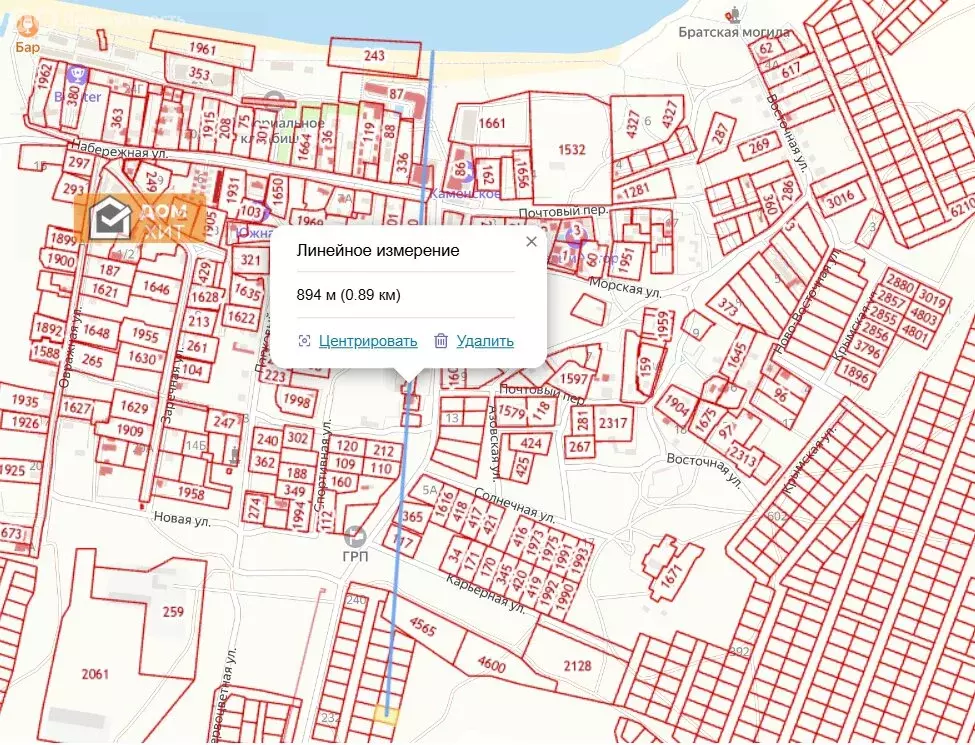Click the center-focus icon in popup
This screenshot has height=745, width=975.
click(305, 341)
